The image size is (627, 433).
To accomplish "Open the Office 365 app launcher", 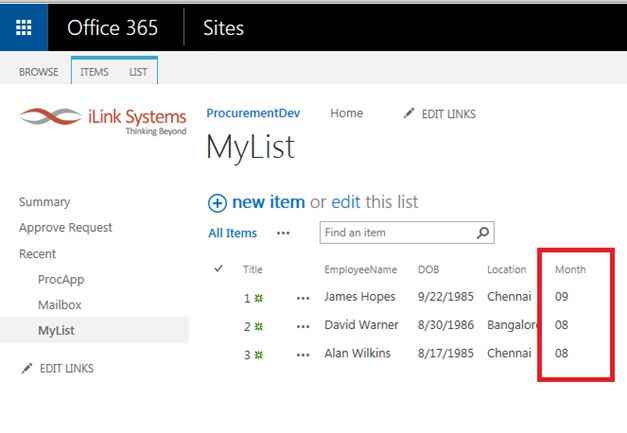I will tap(24, 27).
